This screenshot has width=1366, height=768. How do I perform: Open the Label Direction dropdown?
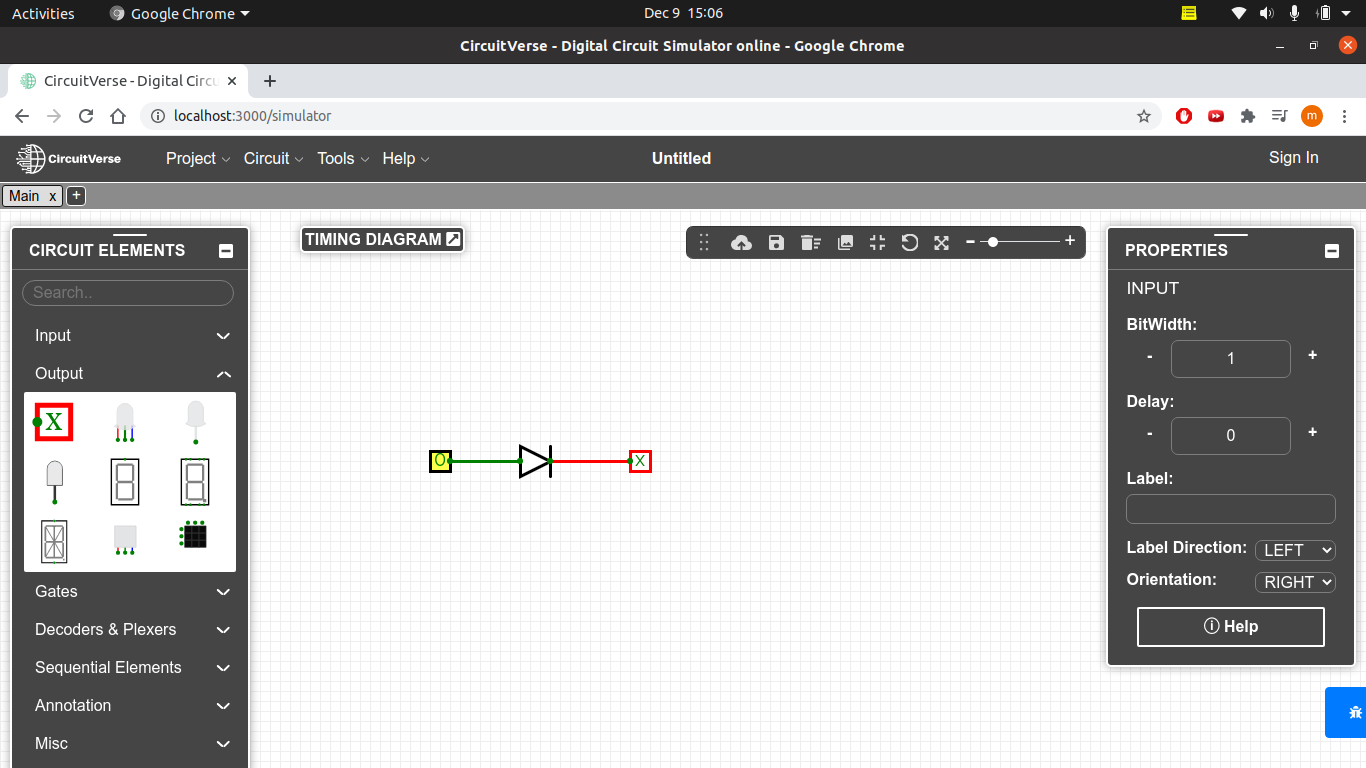(x=1295, y=550)
